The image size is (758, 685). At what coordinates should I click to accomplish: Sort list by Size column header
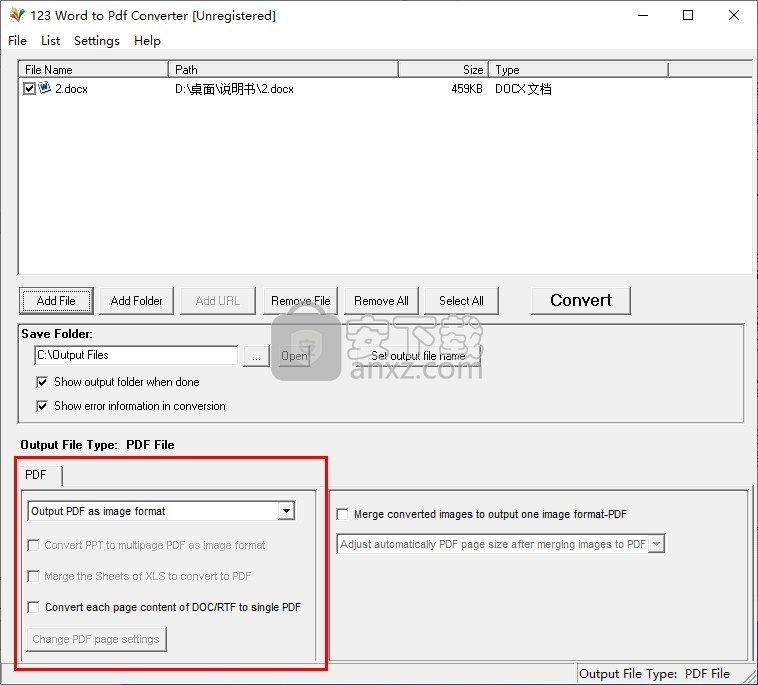tap(443, 70)
